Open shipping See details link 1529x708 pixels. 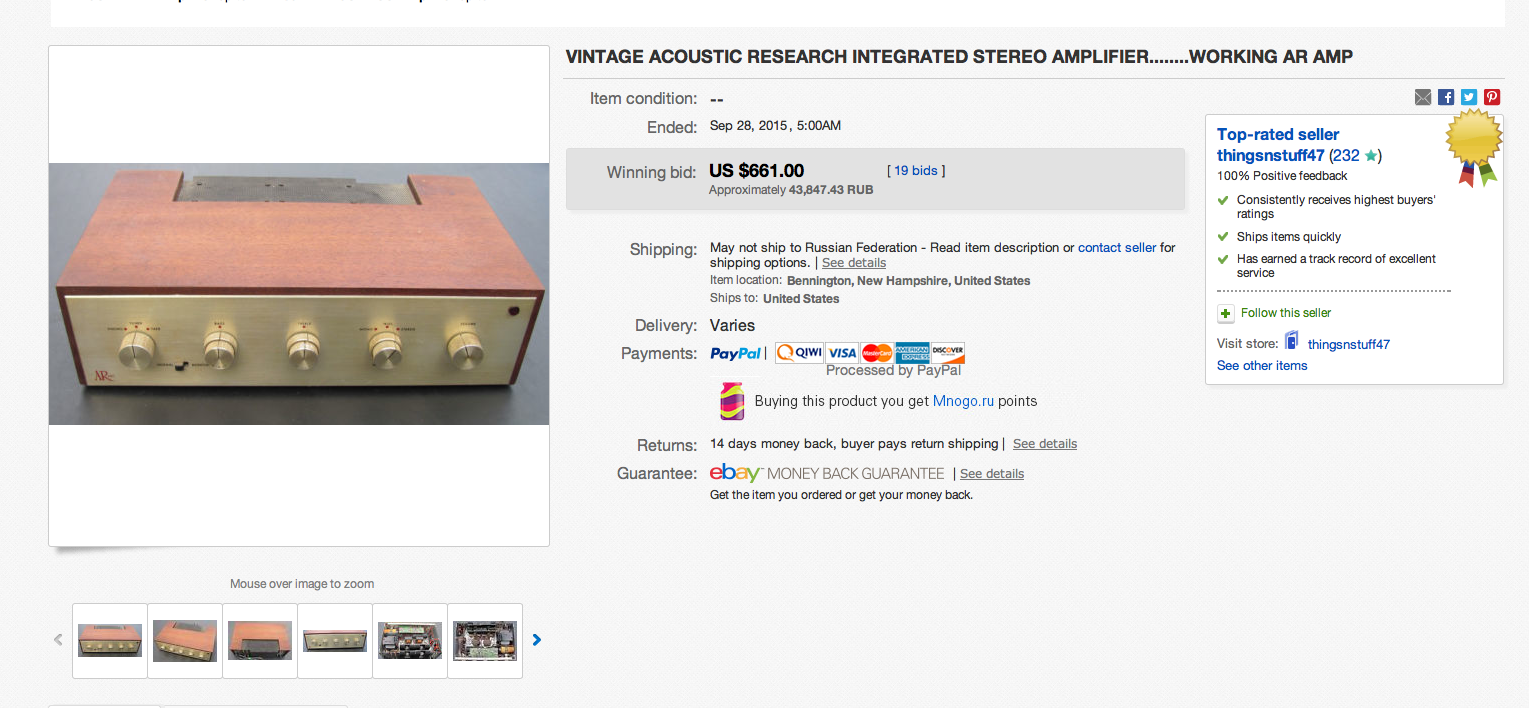tap(854, 263)
